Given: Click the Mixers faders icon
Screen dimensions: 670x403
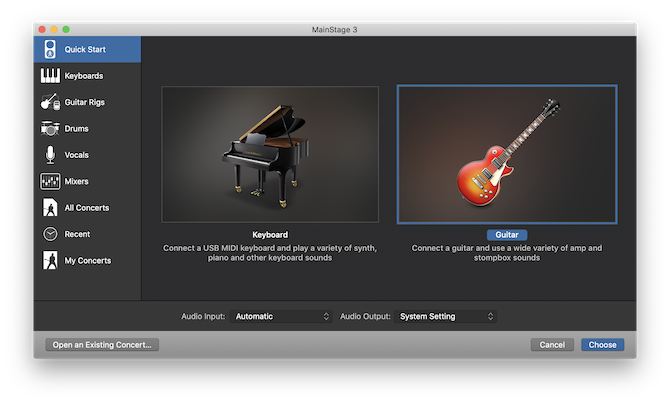Looking at the screenshot, I should 50,181.
